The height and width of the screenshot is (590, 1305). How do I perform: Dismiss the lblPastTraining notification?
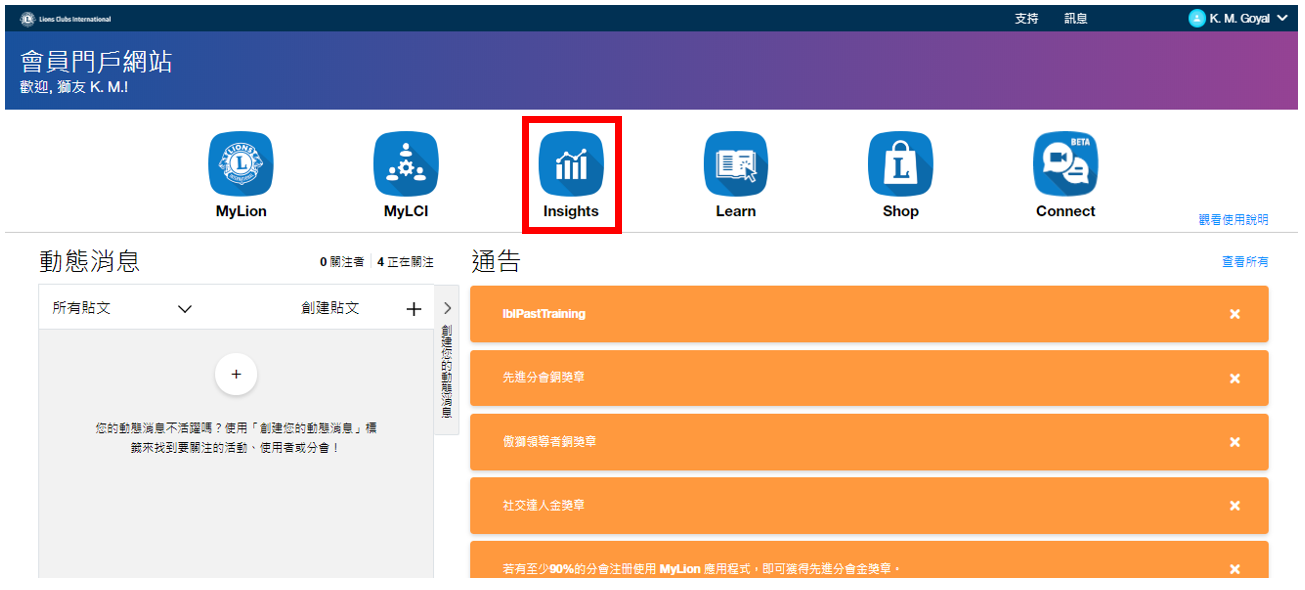point(1234,314)
